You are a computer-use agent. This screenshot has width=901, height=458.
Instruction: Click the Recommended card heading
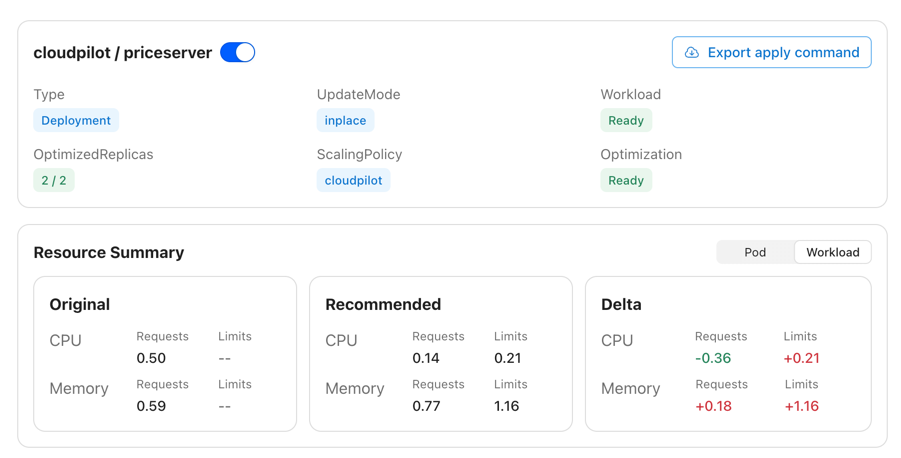tap(383, 304)
